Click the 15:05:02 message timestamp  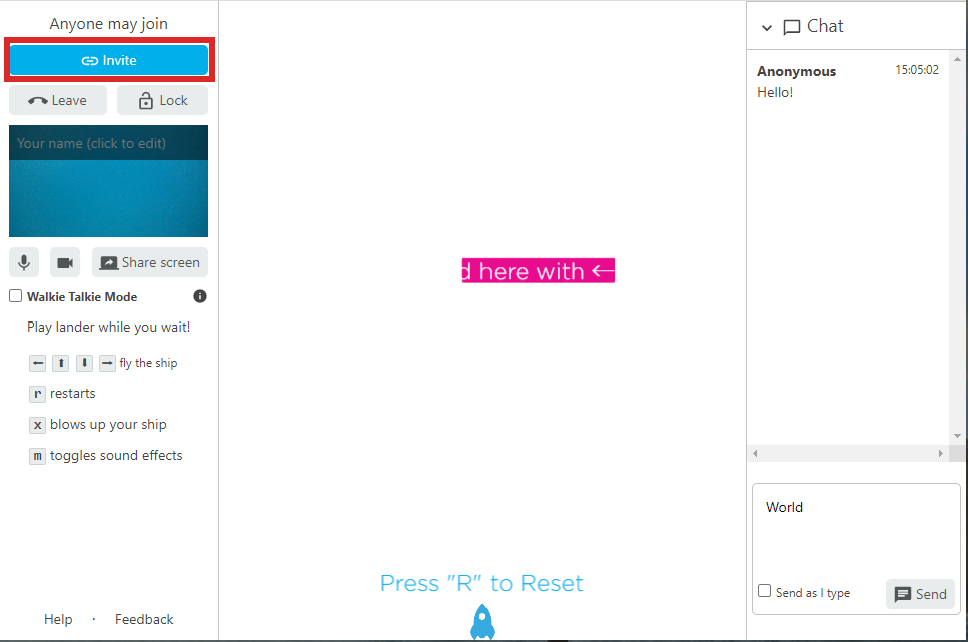point(917,70)
